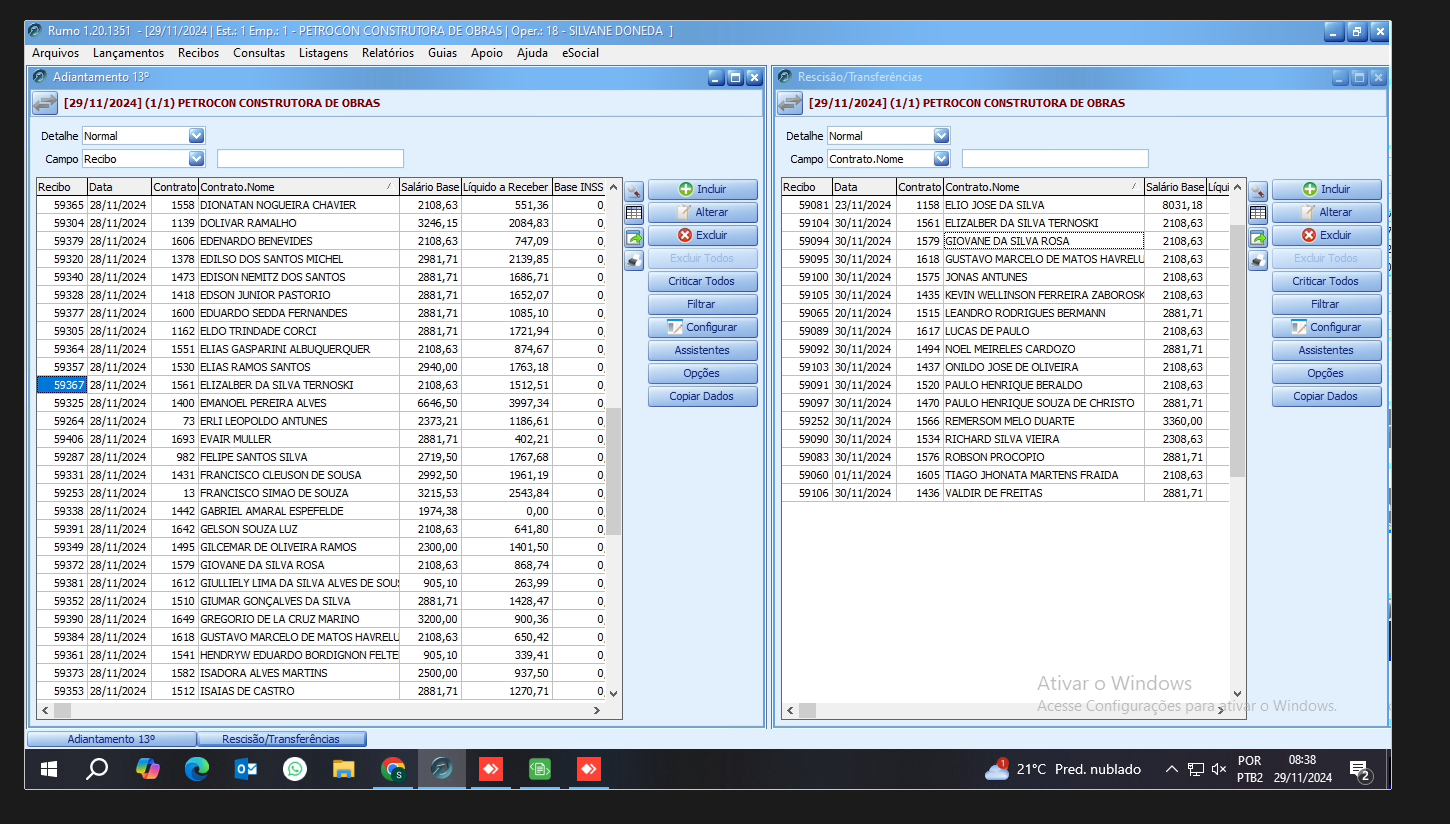Open the notification center icon

(1360, 769)
